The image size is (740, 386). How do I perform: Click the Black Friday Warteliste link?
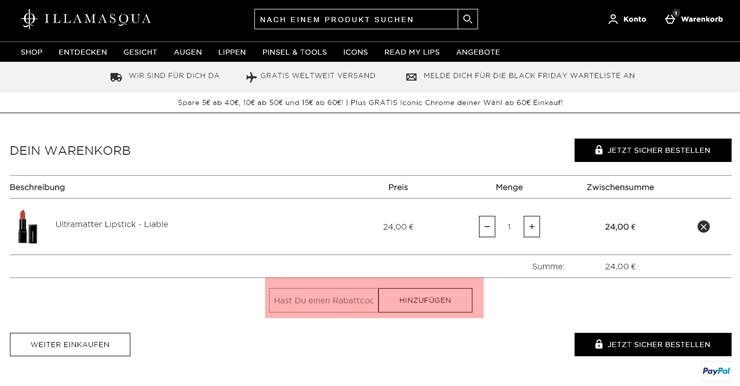pyautogui.click(x=529, y=76)
